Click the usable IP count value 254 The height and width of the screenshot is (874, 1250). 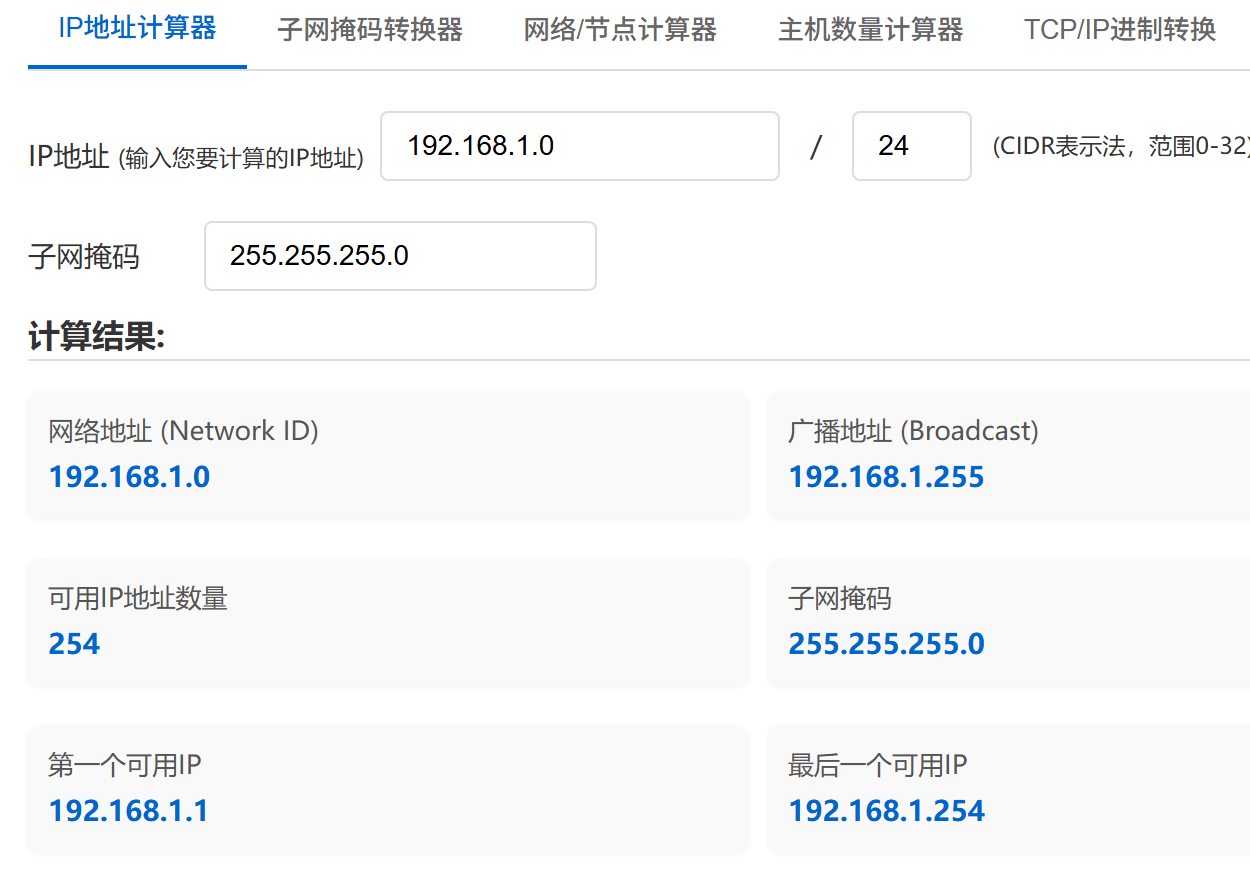point(74,643)
